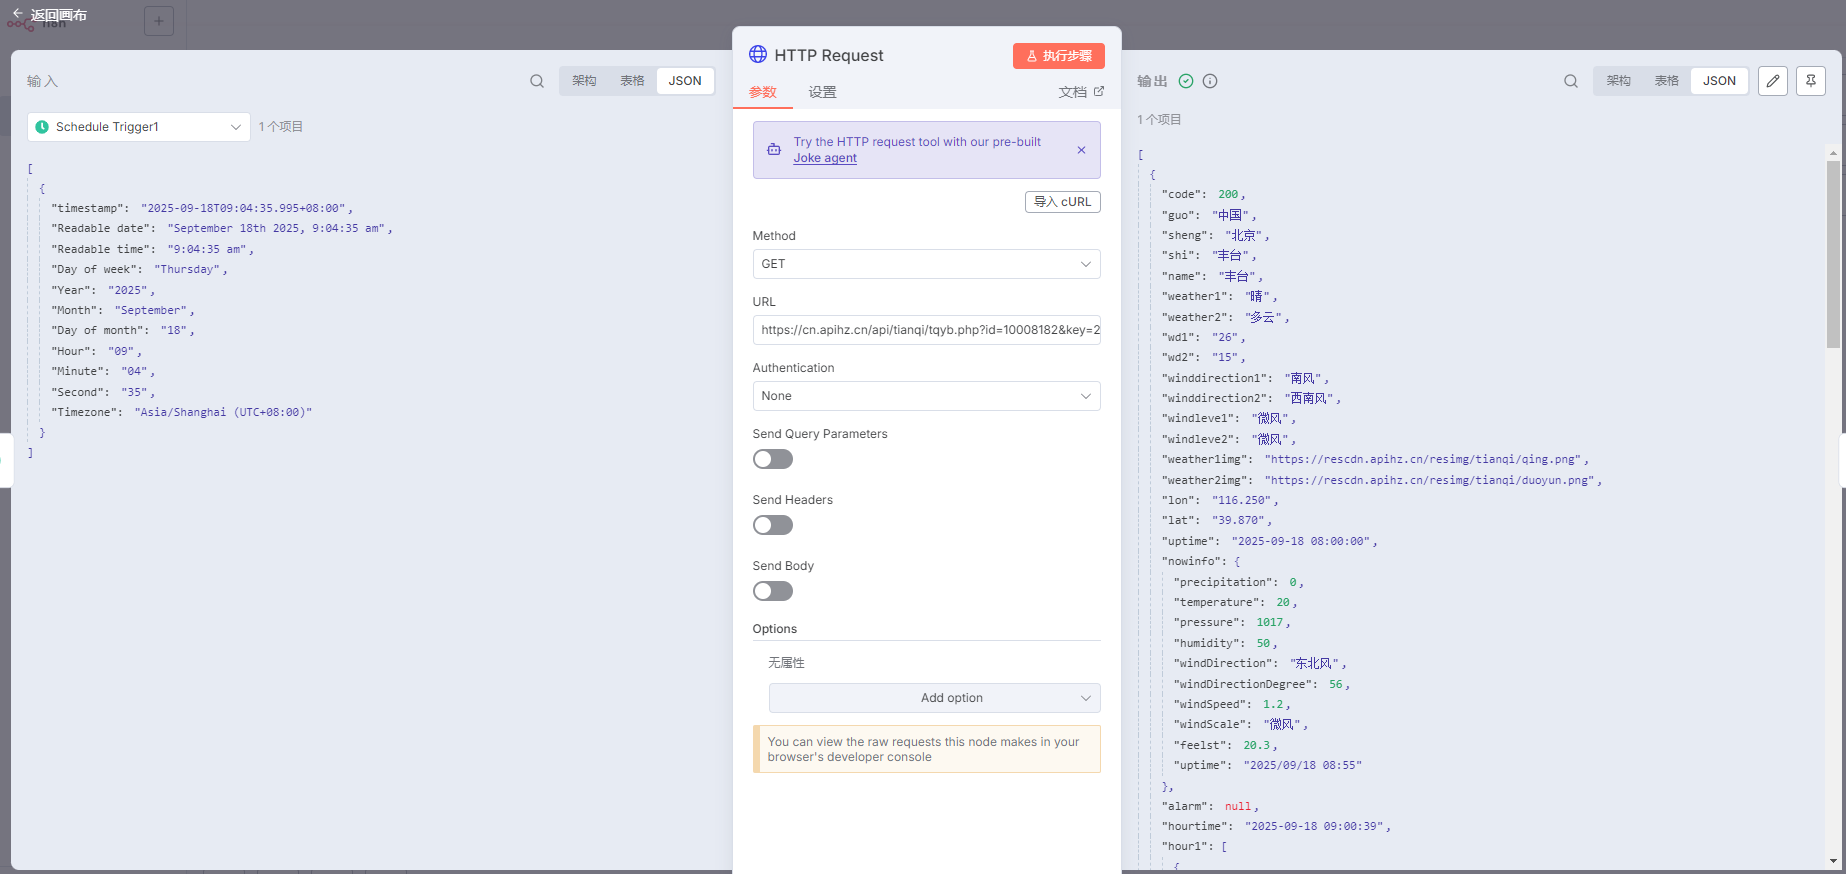Toggle the Send Body switch
This screenshot has width=1846, height=874.
click(773, 591)
